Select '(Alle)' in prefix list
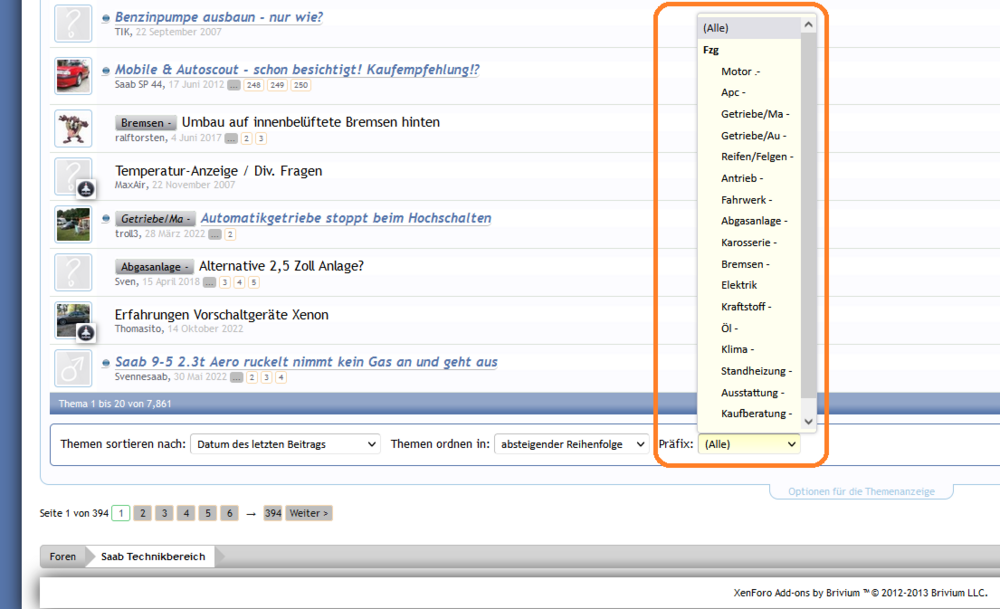 (749, 28)
